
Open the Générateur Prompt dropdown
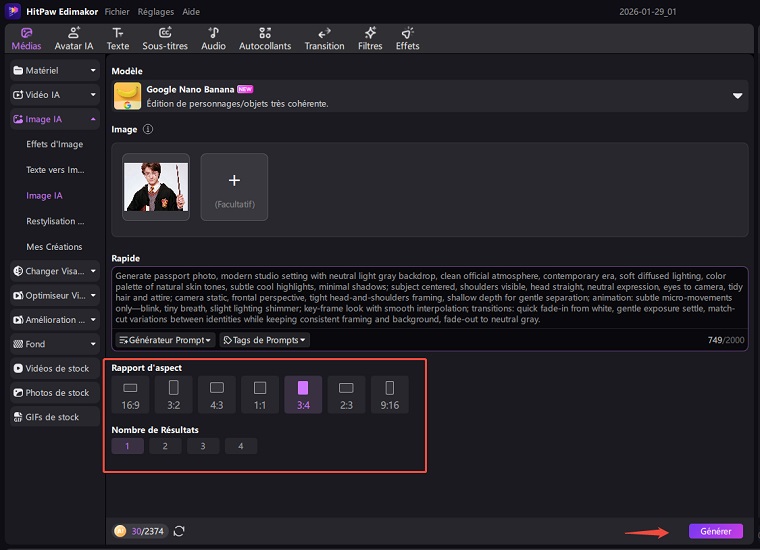165,340
